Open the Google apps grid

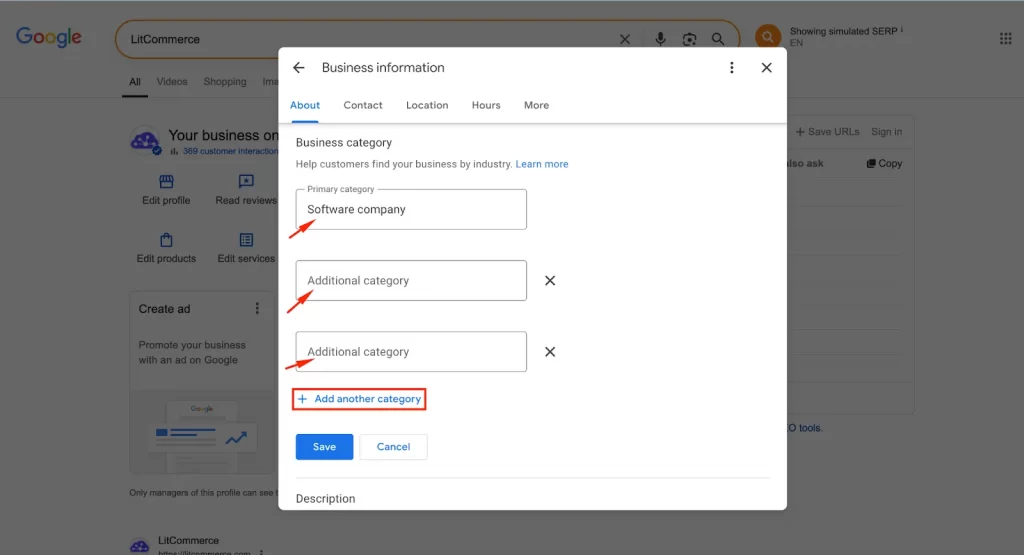1006,39
